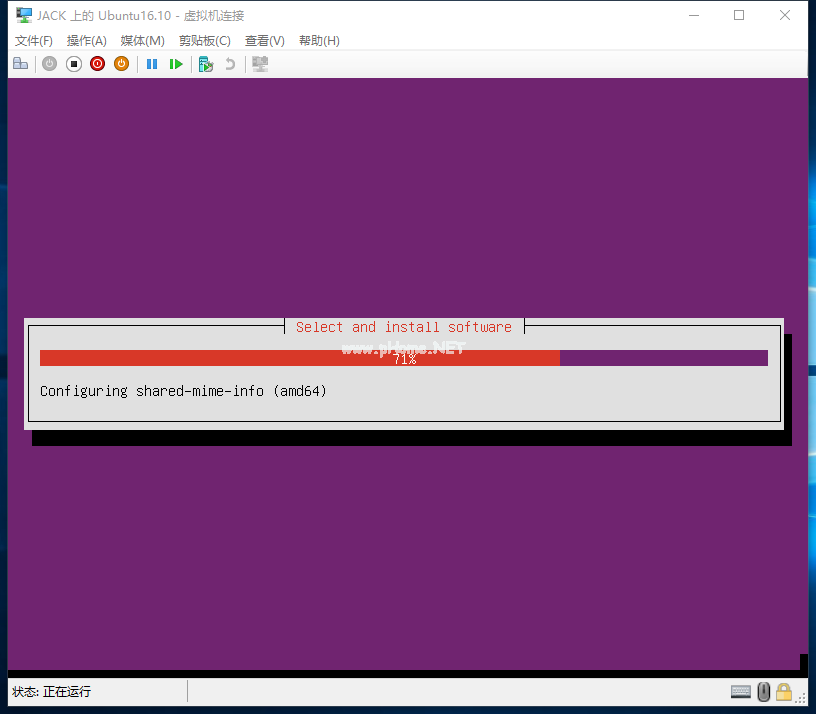The height and width of the screenshot is (714, 816).
Task: Create a checkpoint using toolbar icon
Action: coord(206,64)
